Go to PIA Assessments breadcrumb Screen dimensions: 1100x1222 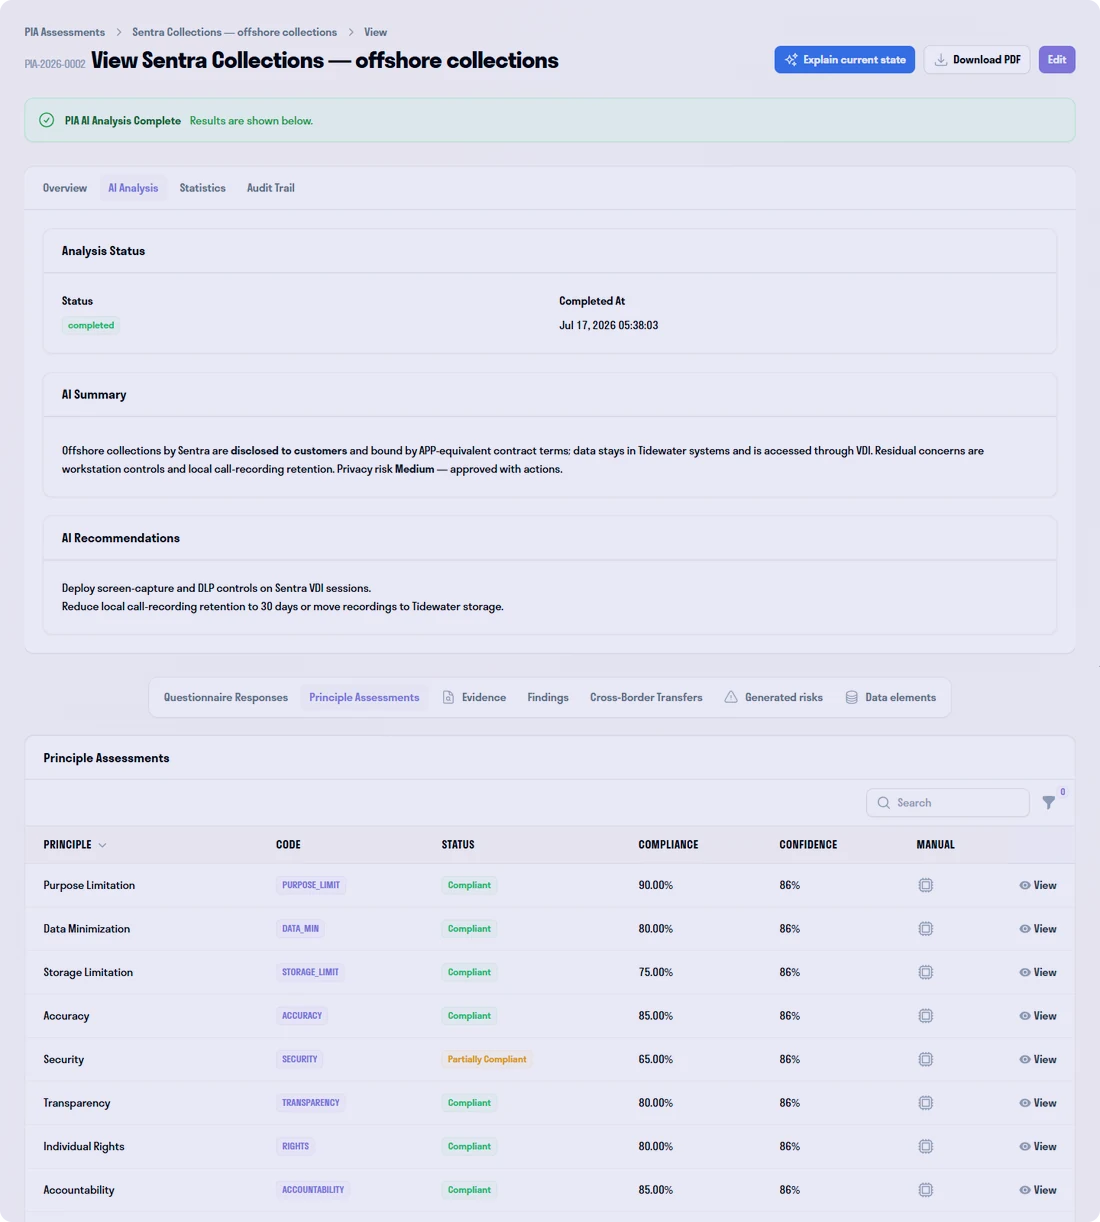[x=65, y=32]
